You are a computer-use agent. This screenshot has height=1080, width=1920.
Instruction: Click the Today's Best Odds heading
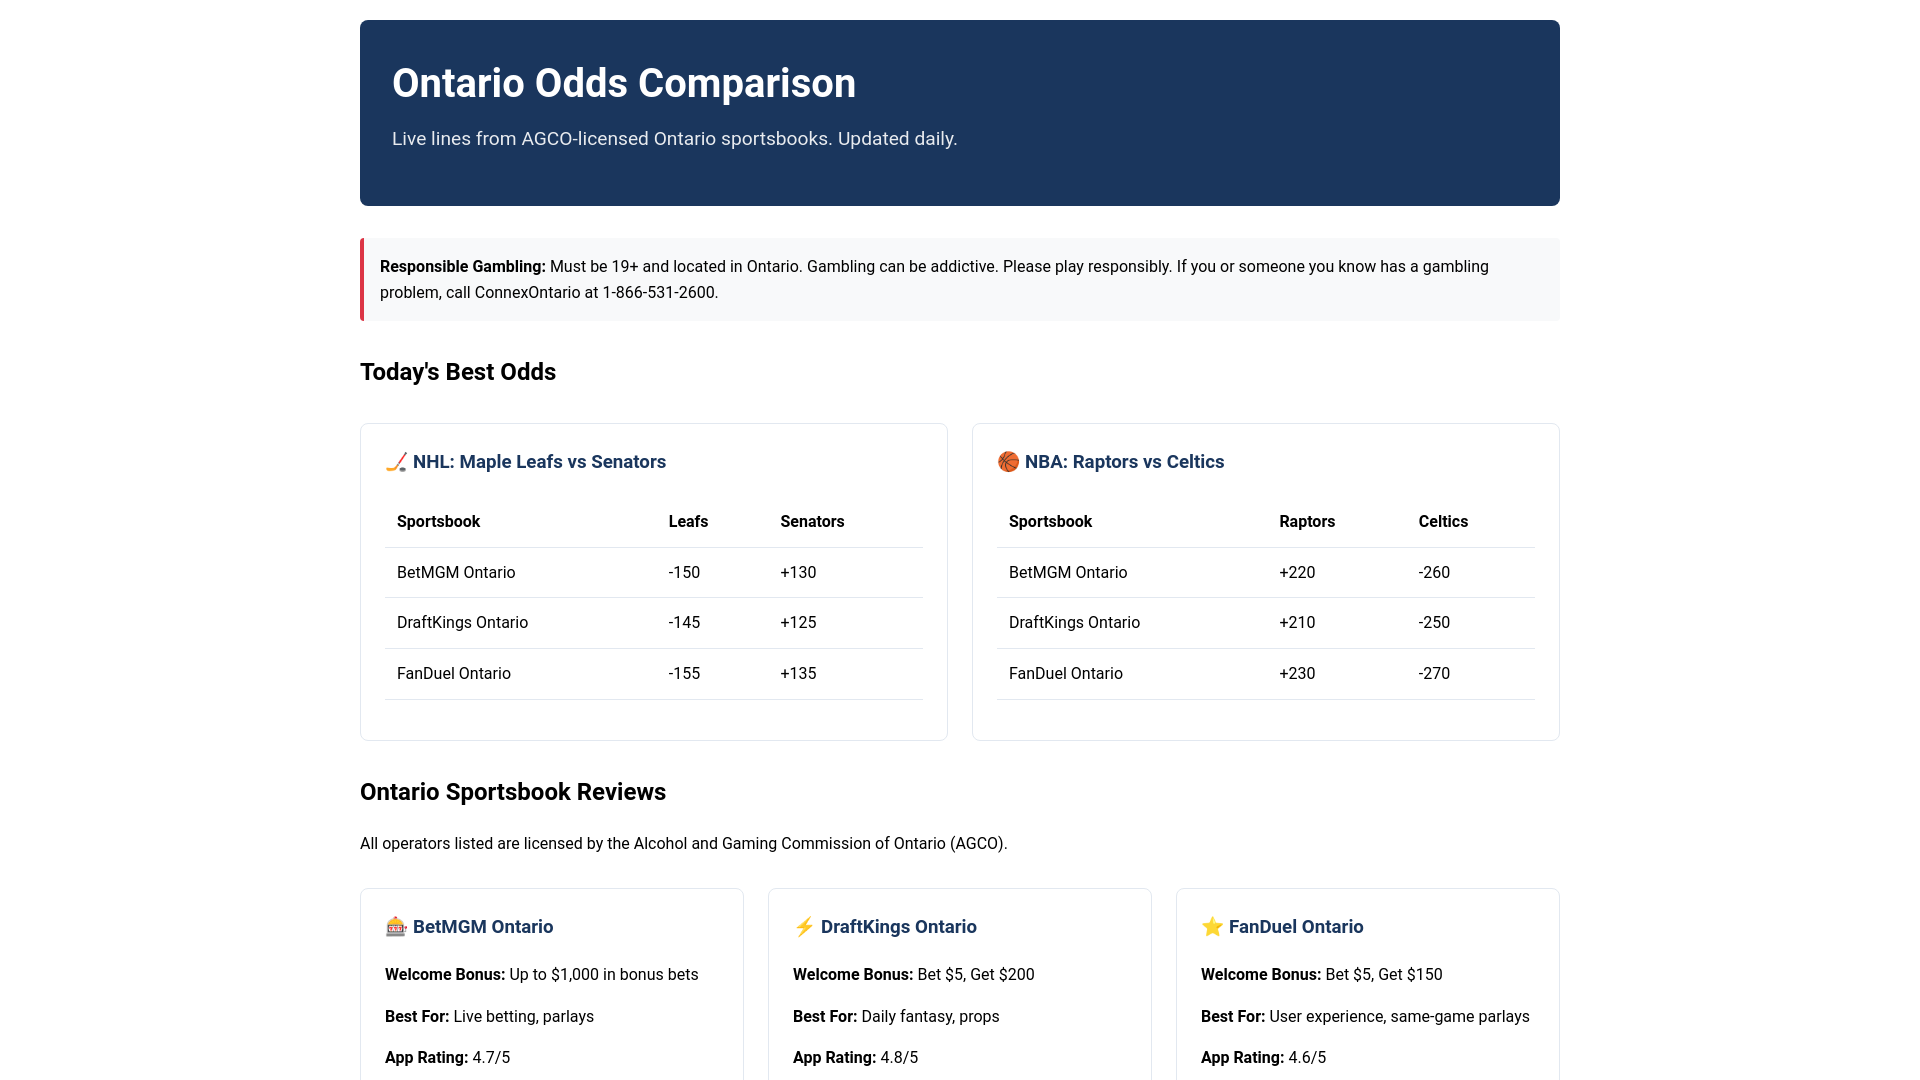[x=458, y=372]
